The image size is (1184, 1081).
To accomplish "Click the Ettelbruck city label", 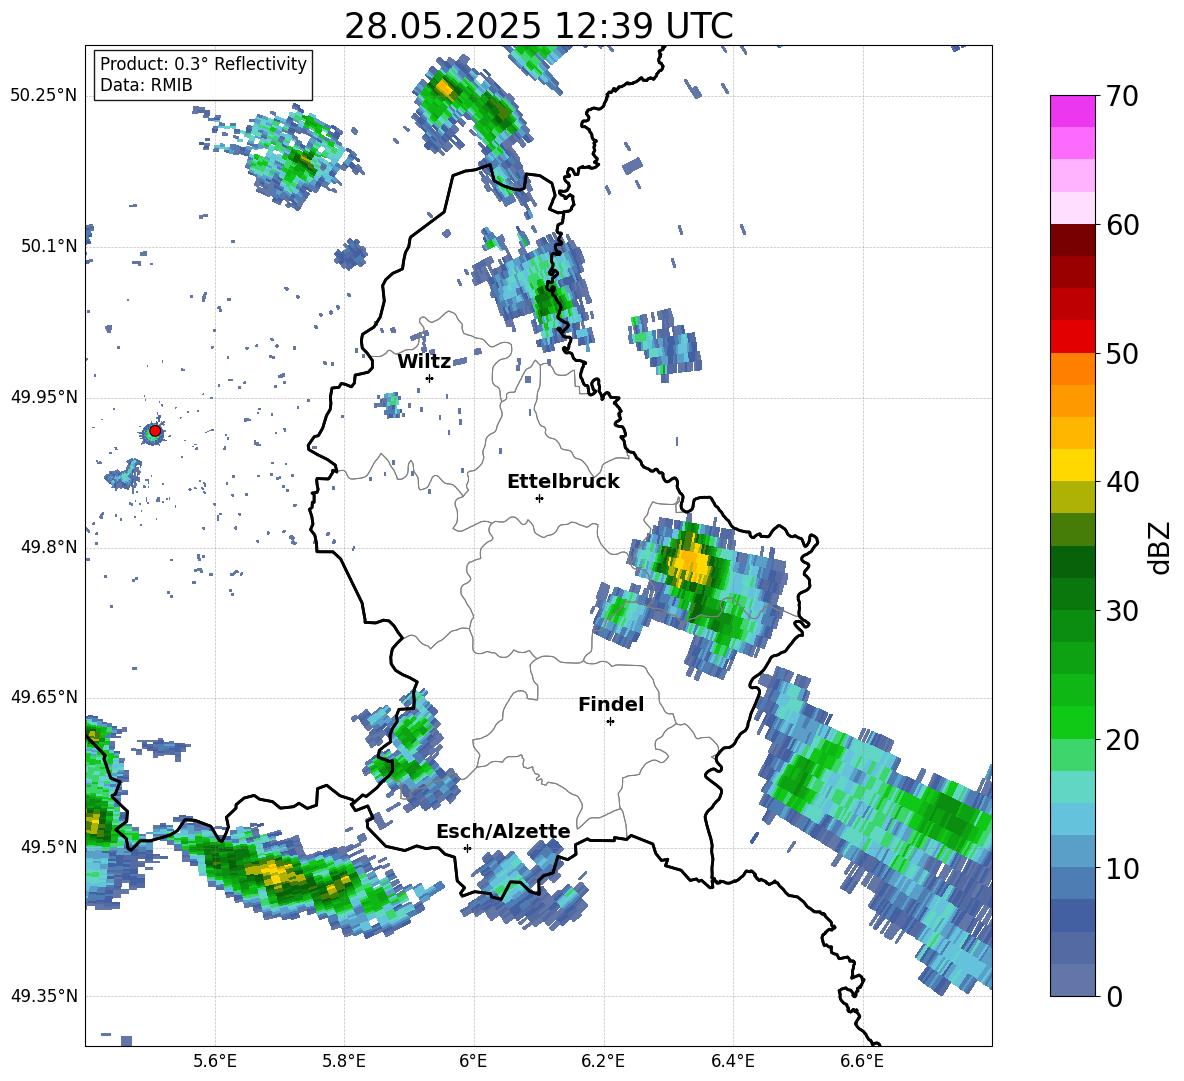I will coord(563,482).
